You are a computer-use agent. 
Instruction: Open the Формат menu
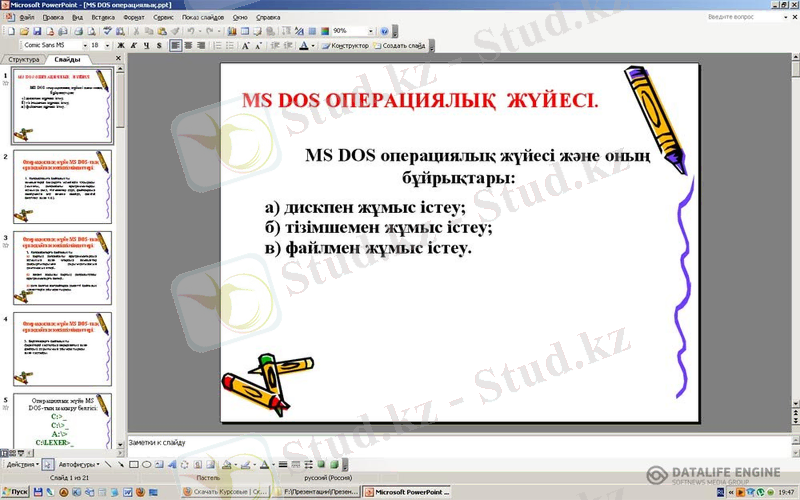pyautogui.click(x=134, y=17)
